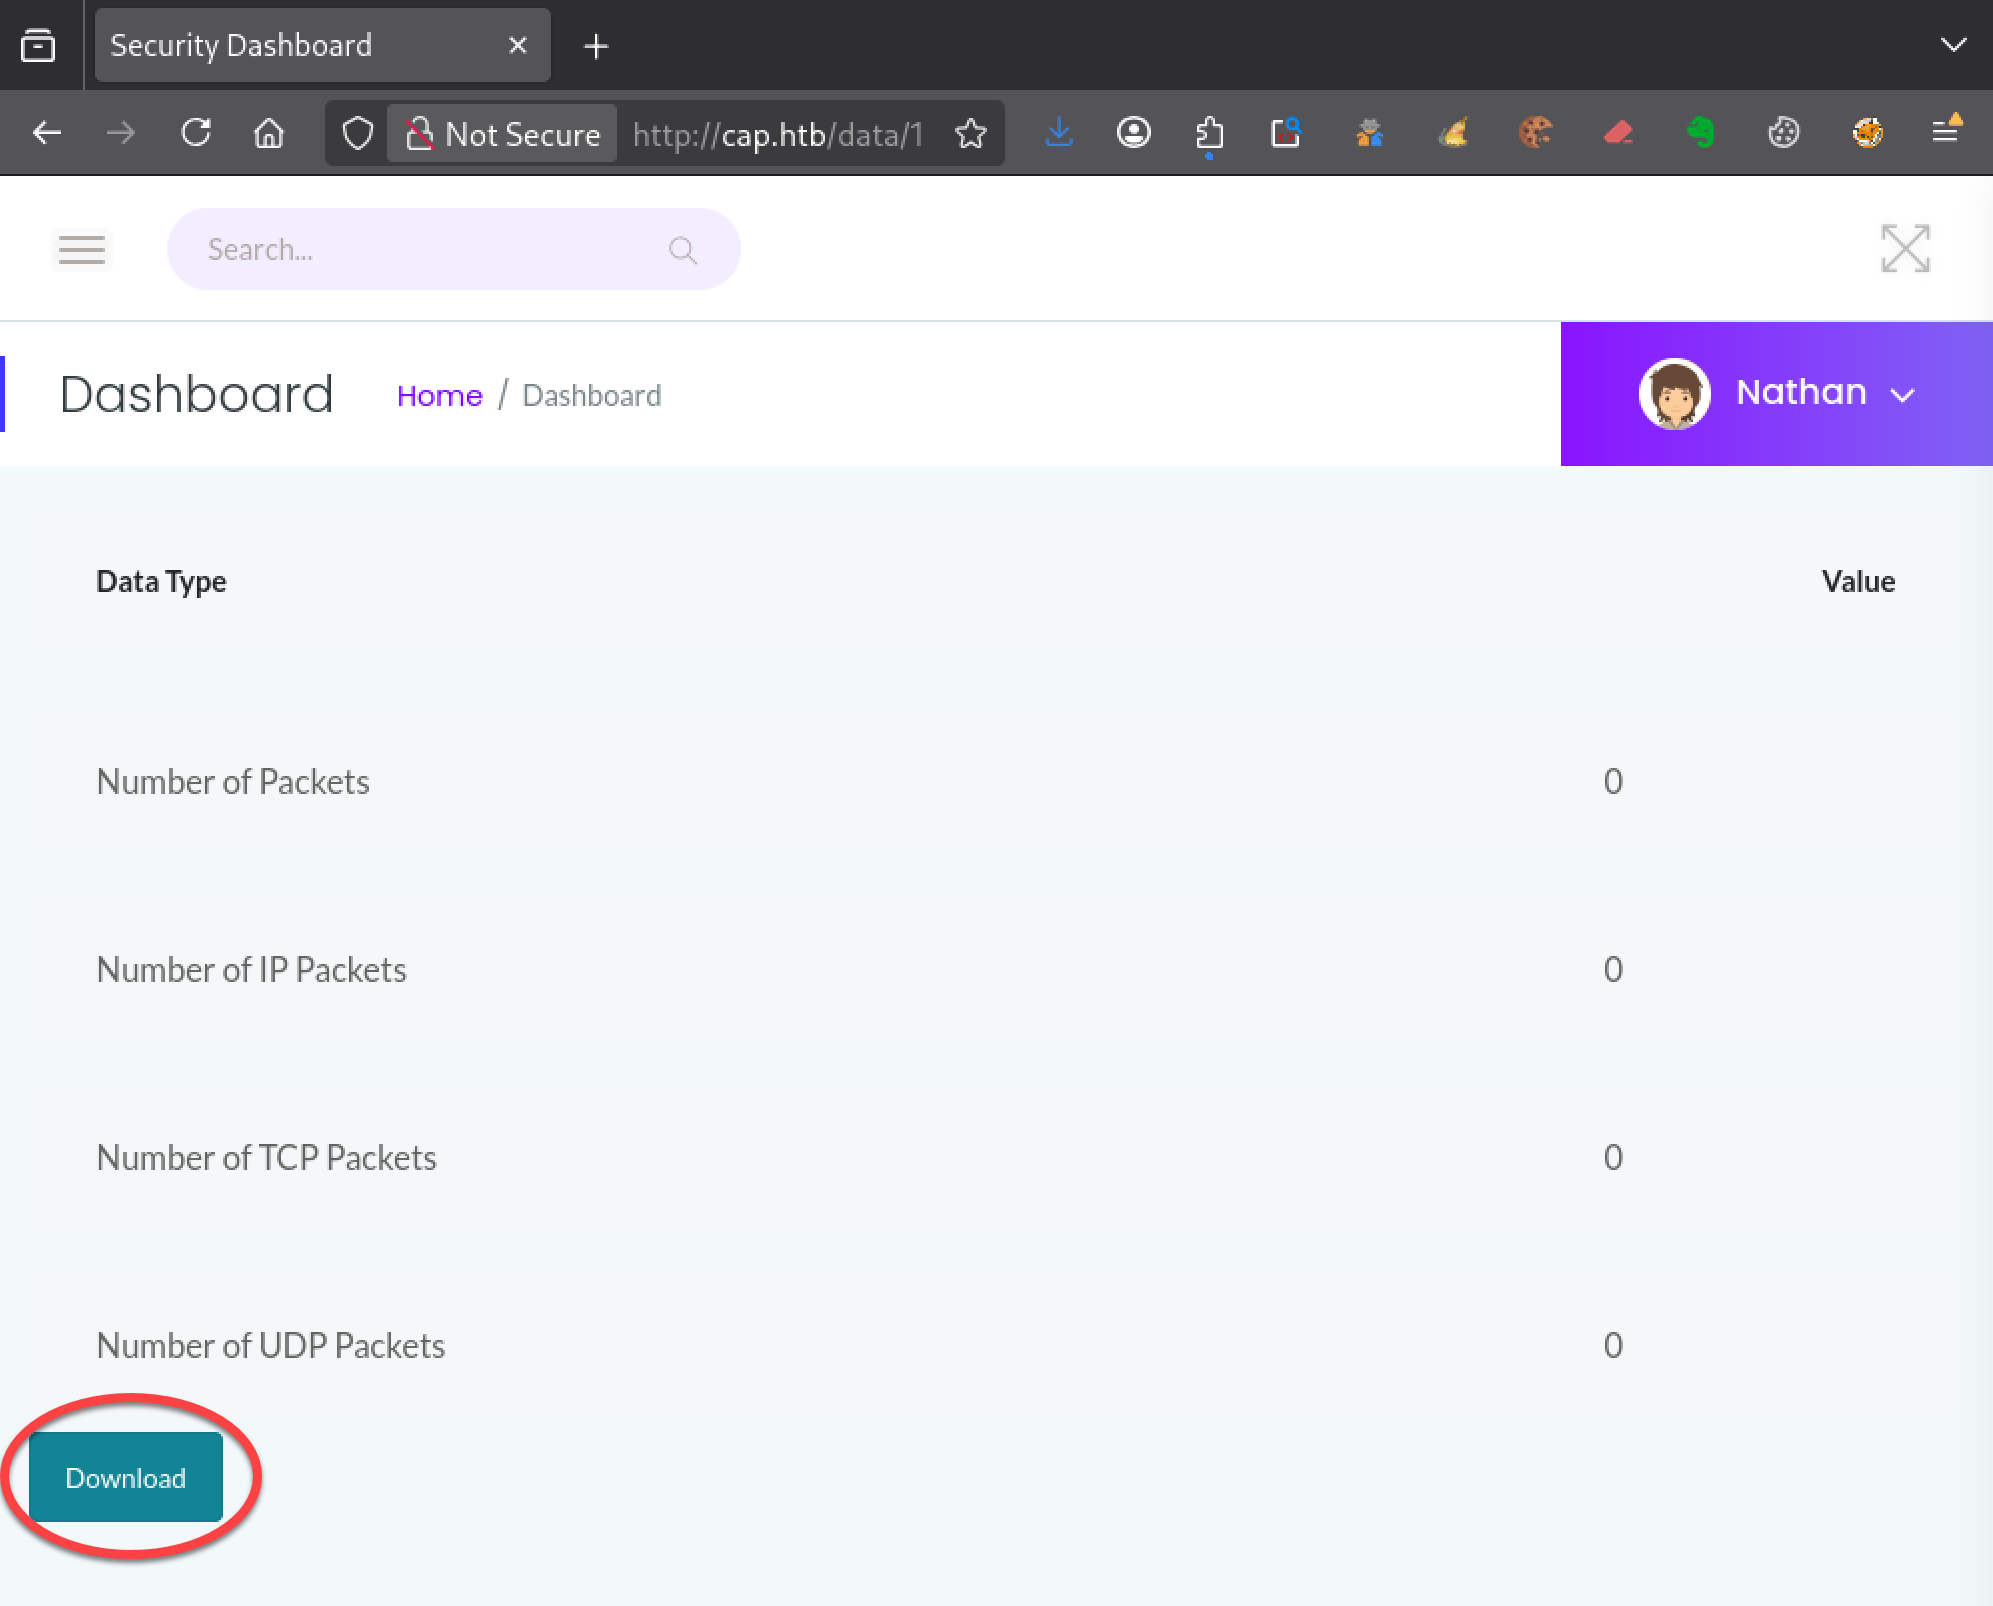Bookmark this page with the star

click(x=970, y=134)
